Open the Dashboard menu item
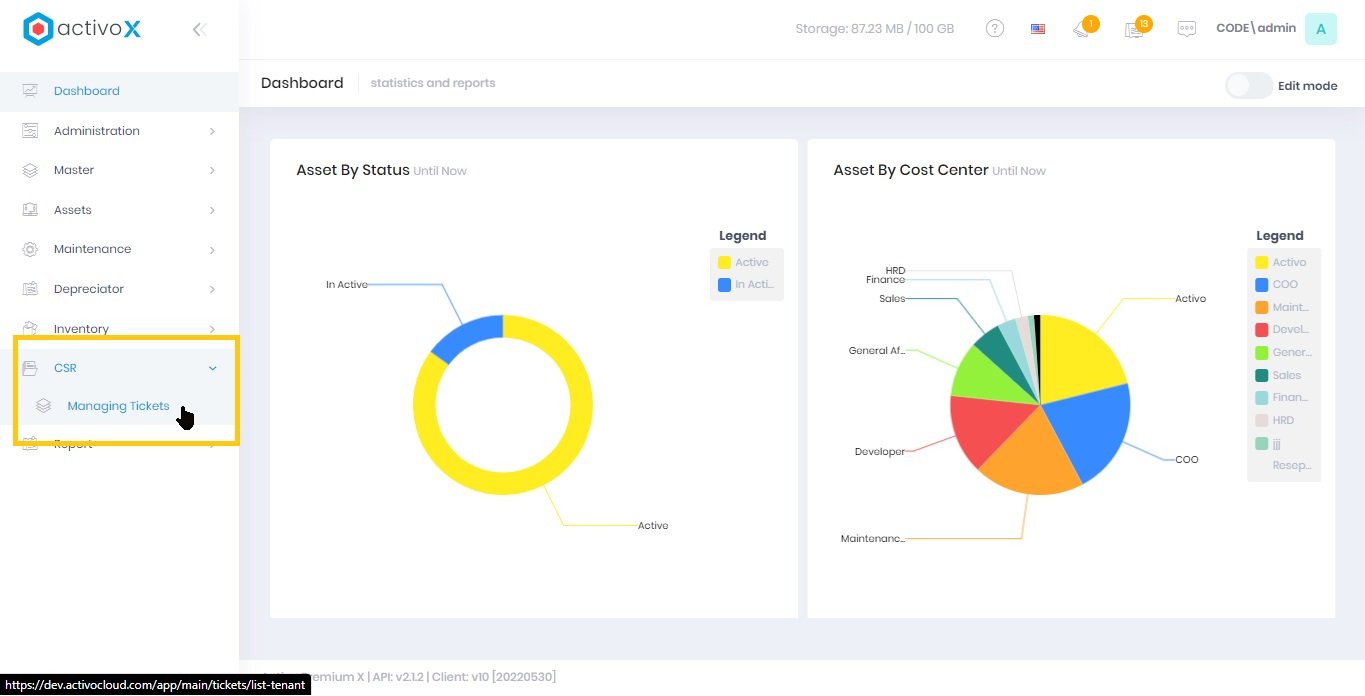This screenshot has width=1365, height=696. 87,91
